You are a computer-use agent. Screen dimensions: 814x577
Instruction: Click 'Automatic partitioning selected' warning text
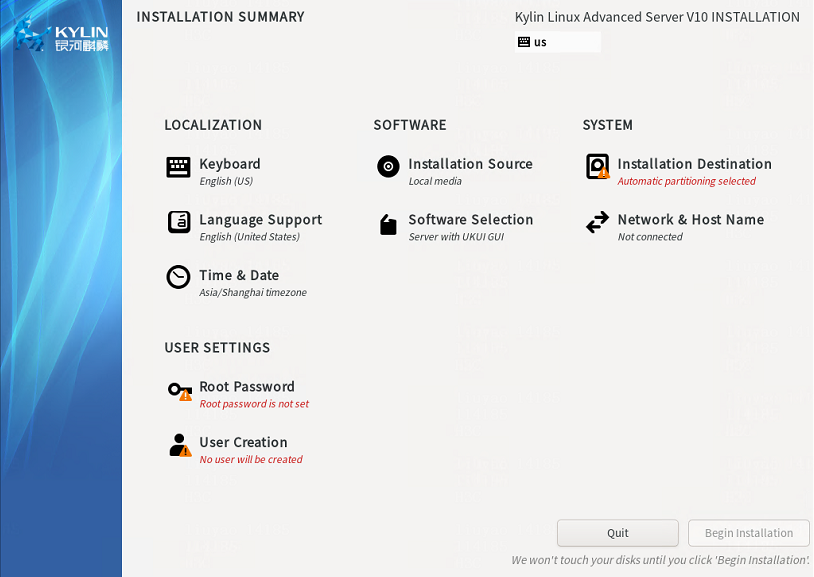click(x=687, y=181)
